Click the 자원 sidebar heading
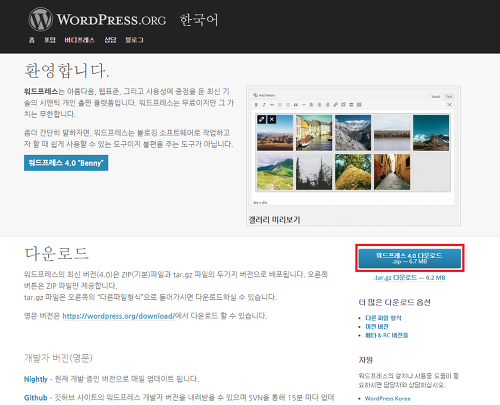This screenshot has width=500, height=405. (x=366, y=360)
